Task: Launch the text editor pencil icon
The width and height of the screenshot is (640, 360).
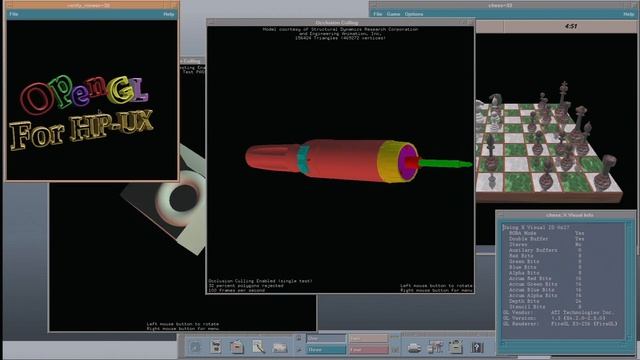Action: (258, 347)
